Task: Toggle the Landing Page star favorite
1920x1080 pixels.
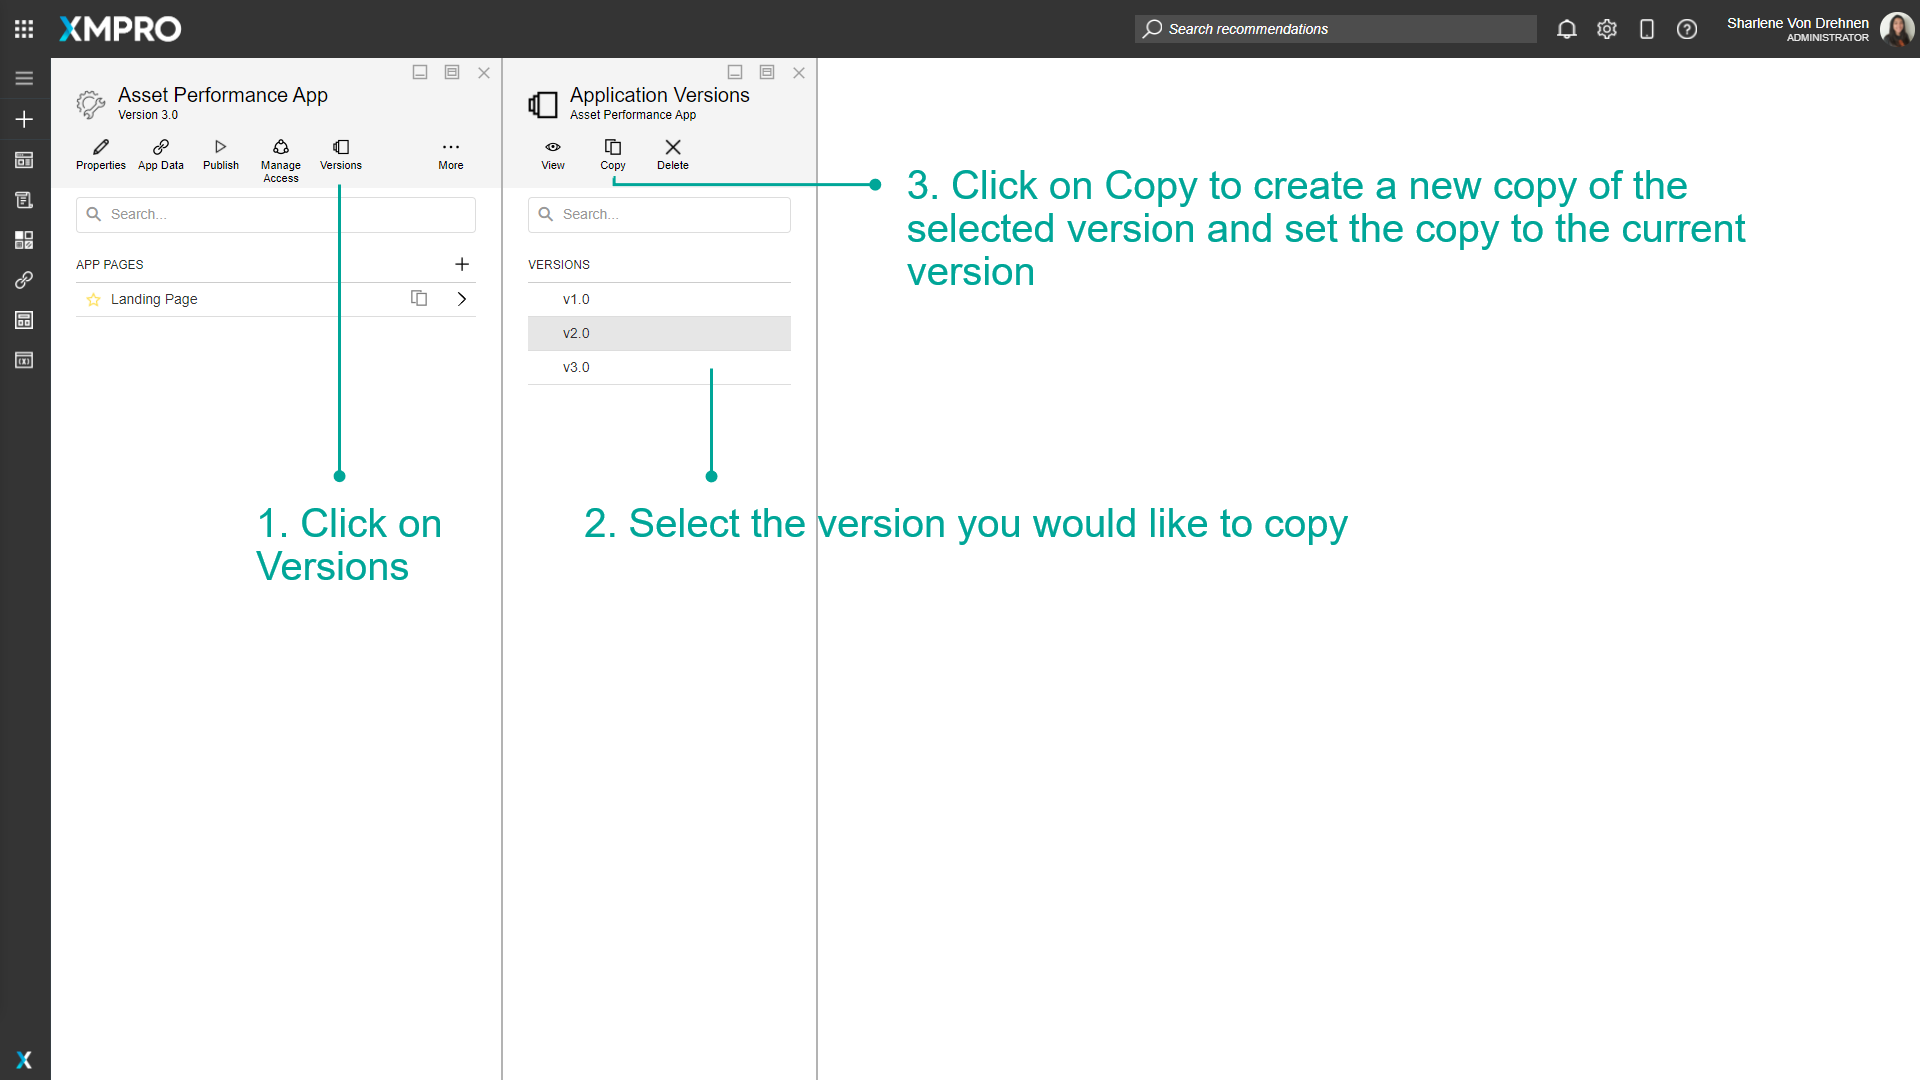Action: click(x=94, y=299)
